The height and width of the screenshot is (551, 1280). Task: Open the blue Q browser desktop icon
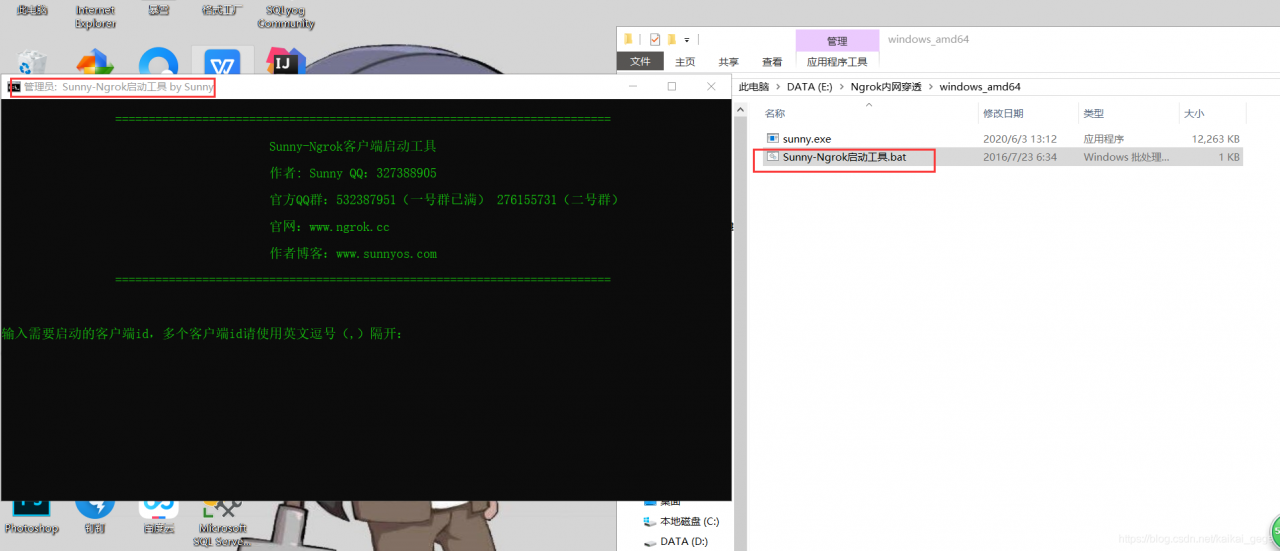[x=158, y=62]
